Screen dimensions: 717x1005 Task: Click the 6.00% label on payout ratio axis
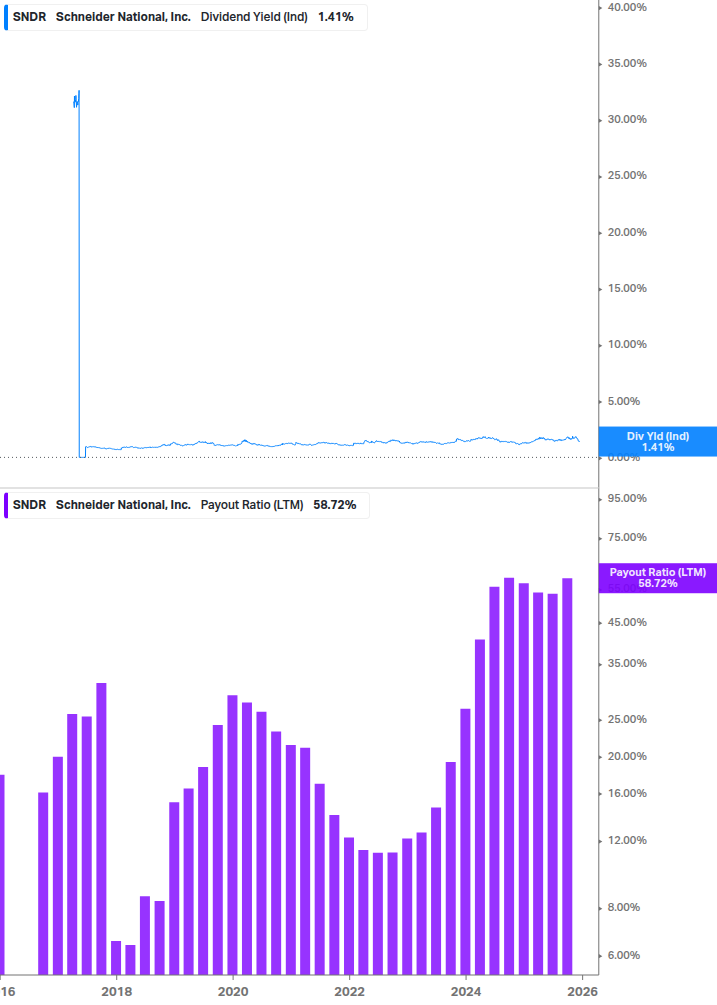click(x=626, y=955)
